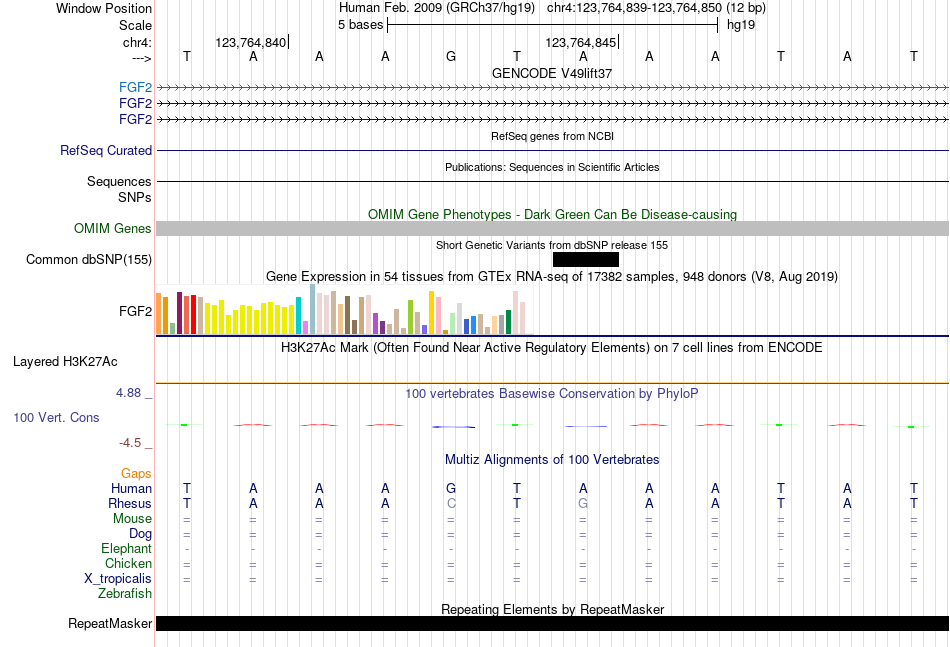Open the H3K27Ac Mark track title
Image resolution: width=950 pixels, height=647 pixels.
(x=552, y=348)
